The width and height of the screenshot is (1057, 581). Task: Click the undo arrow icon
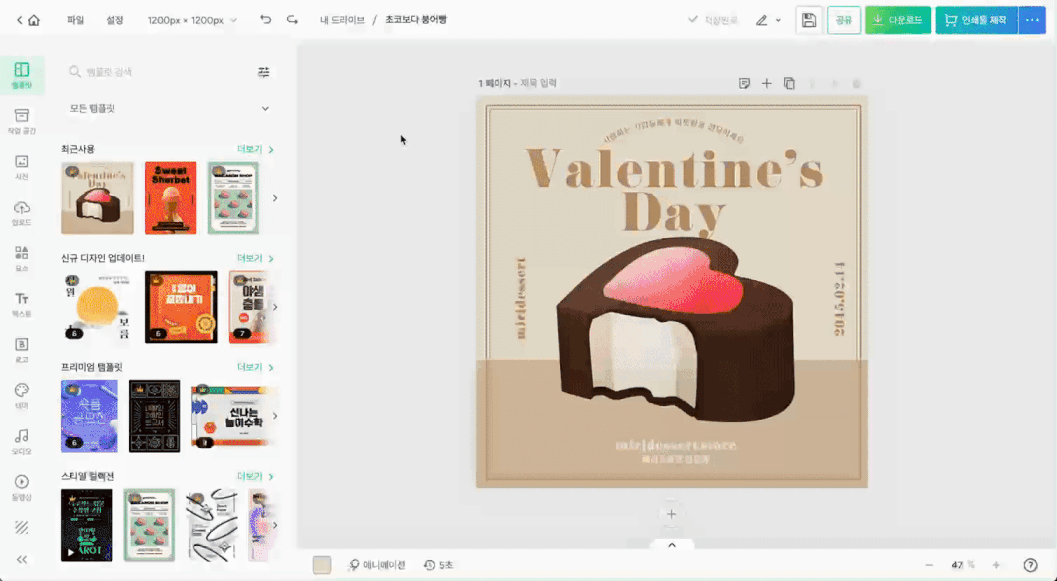(265, 20)
